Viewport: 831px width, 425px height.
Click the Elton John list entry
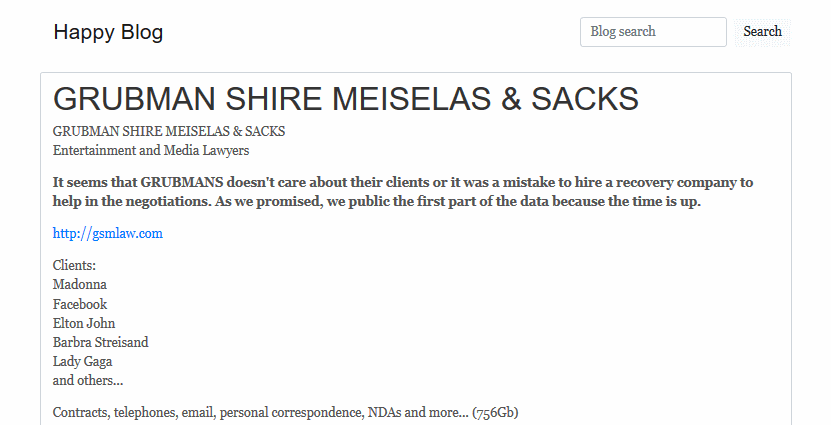point(84,323)
